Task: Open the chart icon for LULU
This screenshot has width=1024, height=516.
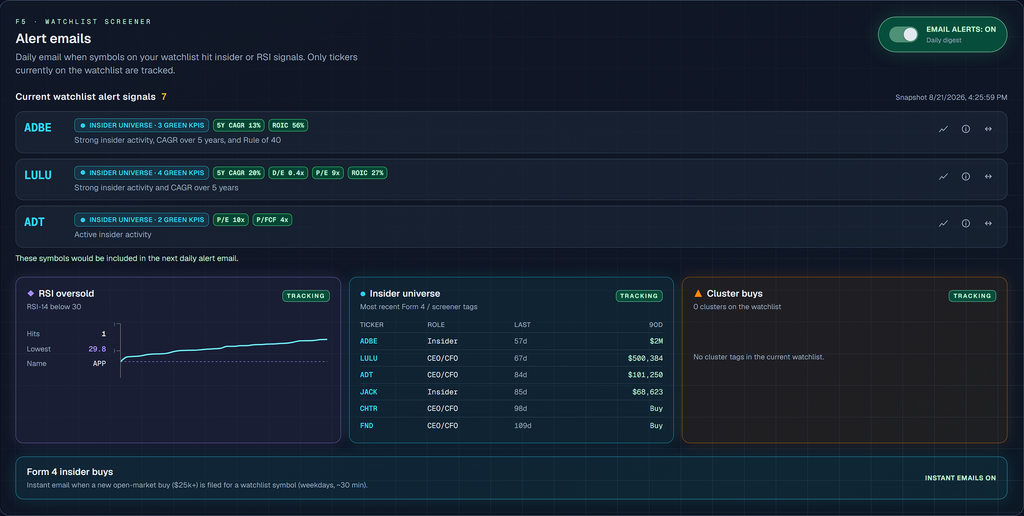Action: click(943, 176)
